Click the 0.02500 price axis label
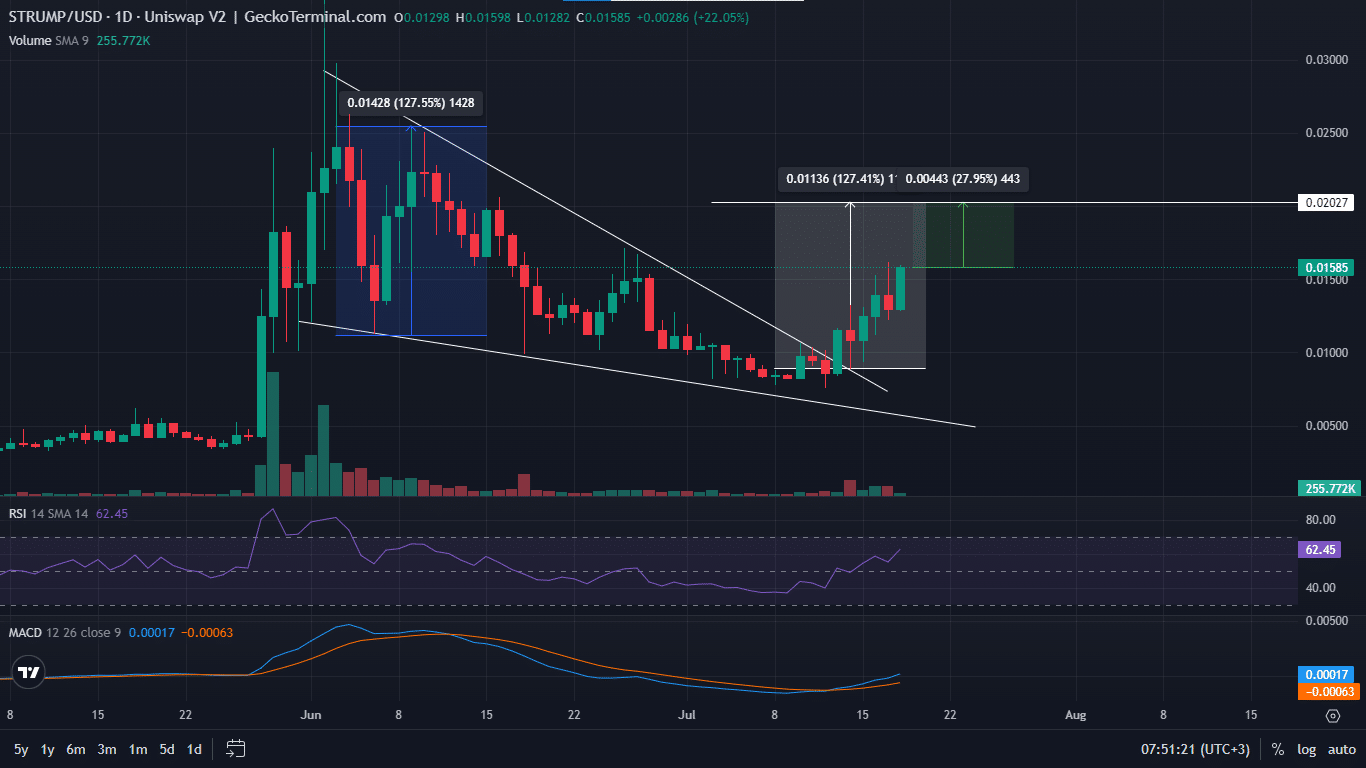The height and width of the screenshot is (768, 1366). [1328, 133]
